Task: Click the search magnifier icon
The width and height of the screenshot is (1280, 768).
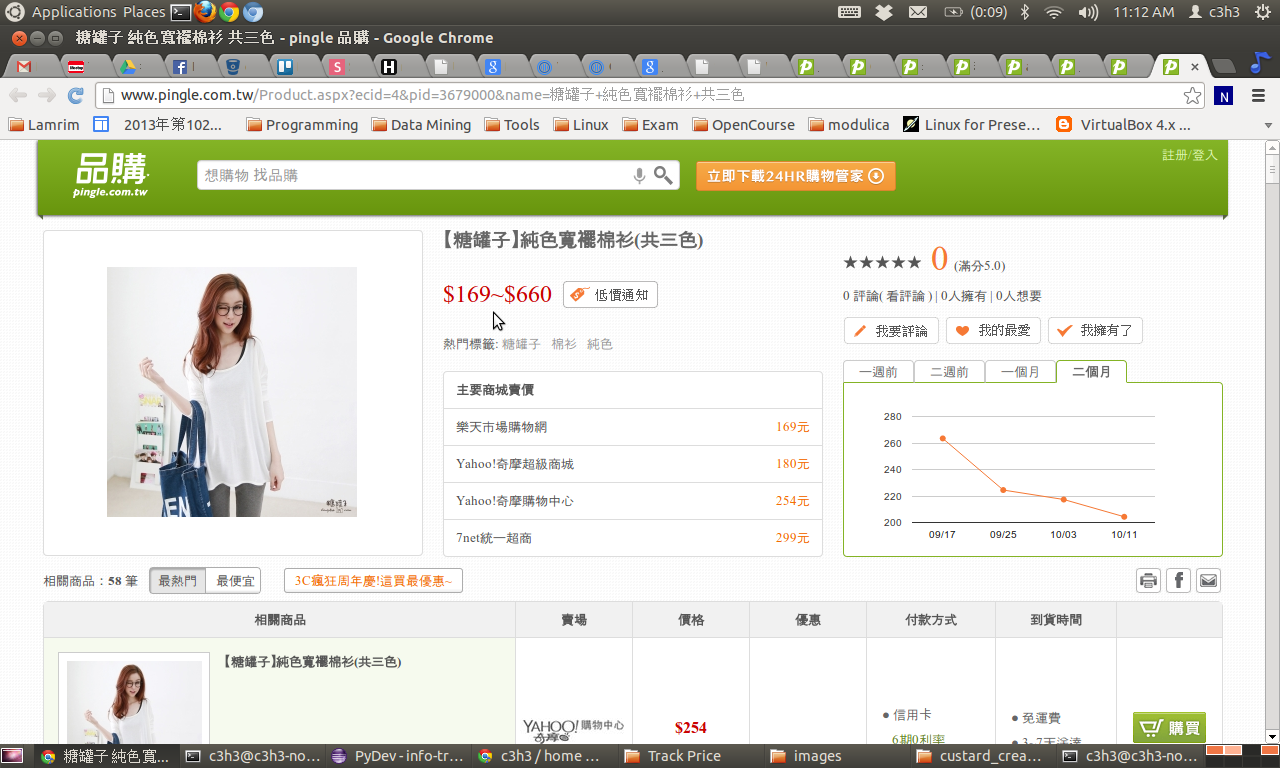Action: 663,176
